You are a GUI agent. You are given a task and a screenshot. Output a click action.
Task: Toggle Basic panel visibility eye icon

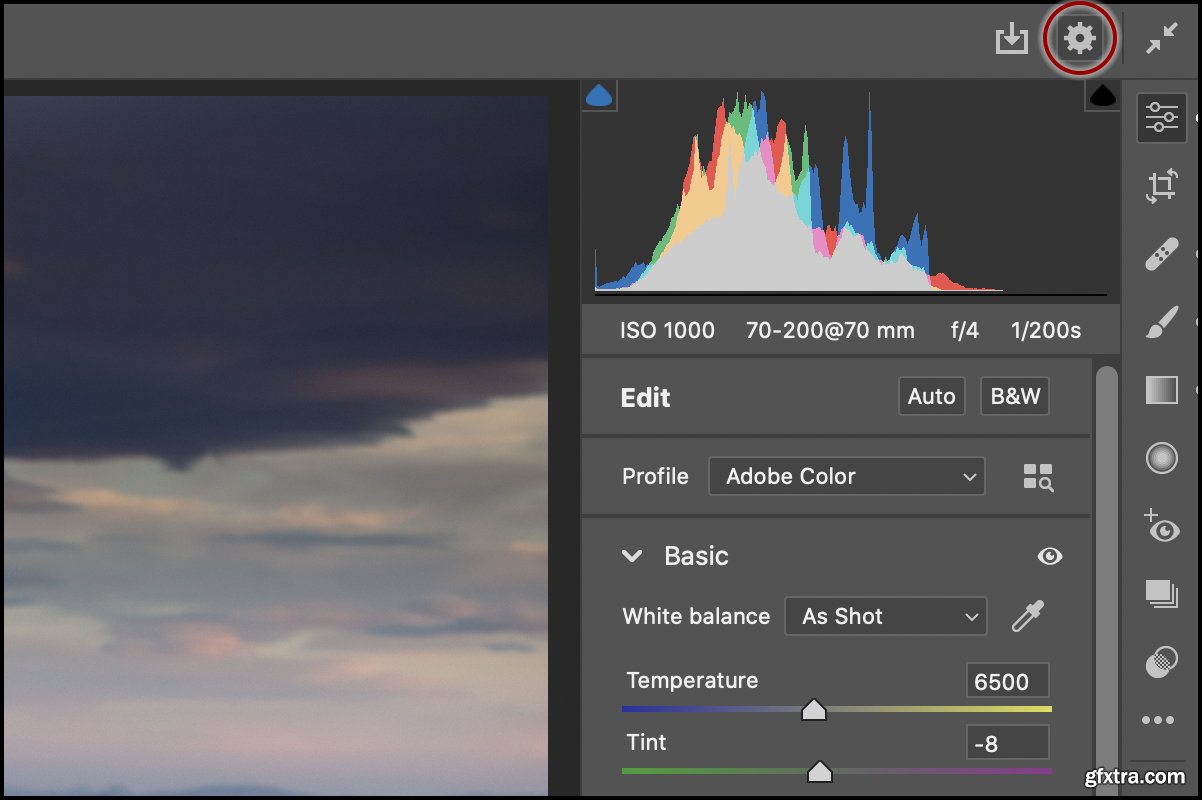[1049, 557]
